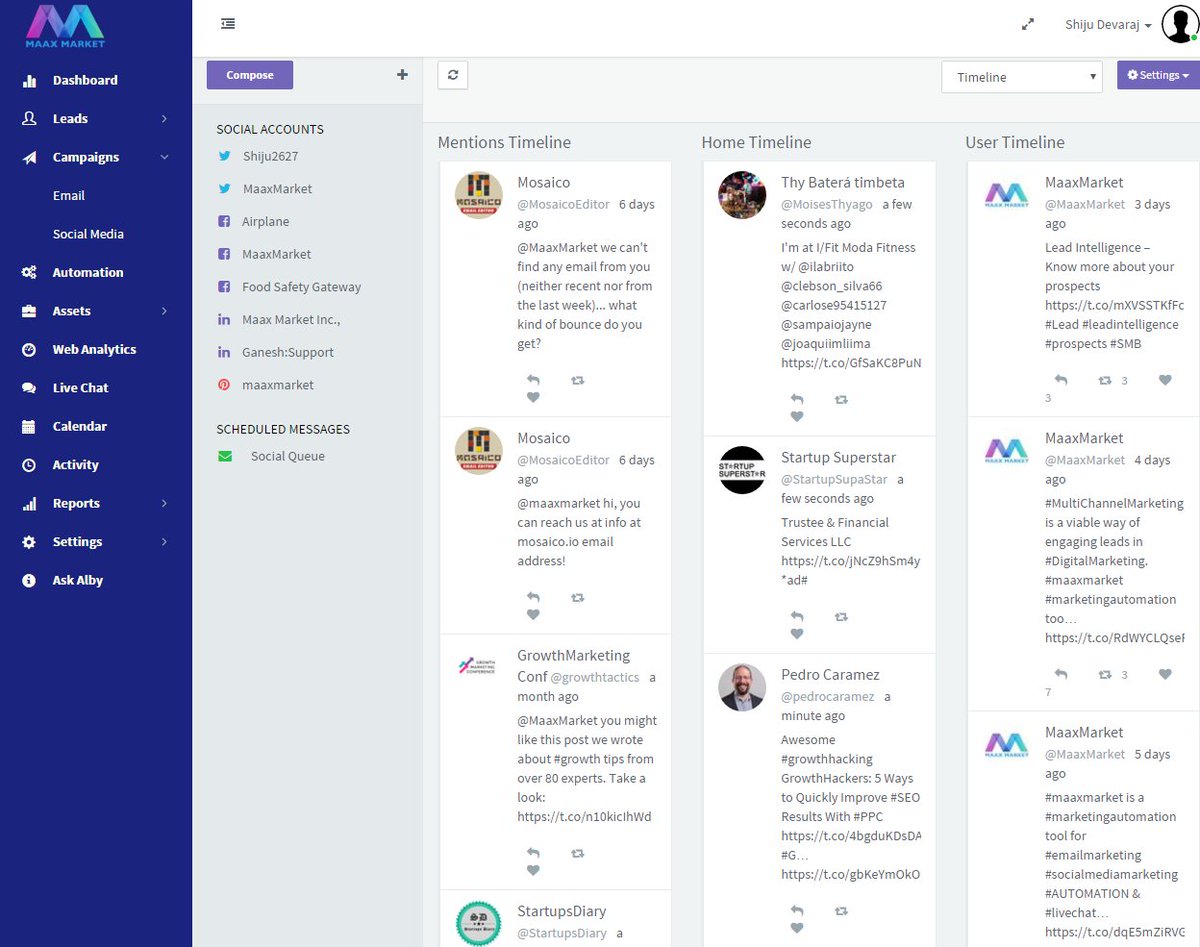
Task: Open Pedro Caramez profile photo
Action: [742, 687]
